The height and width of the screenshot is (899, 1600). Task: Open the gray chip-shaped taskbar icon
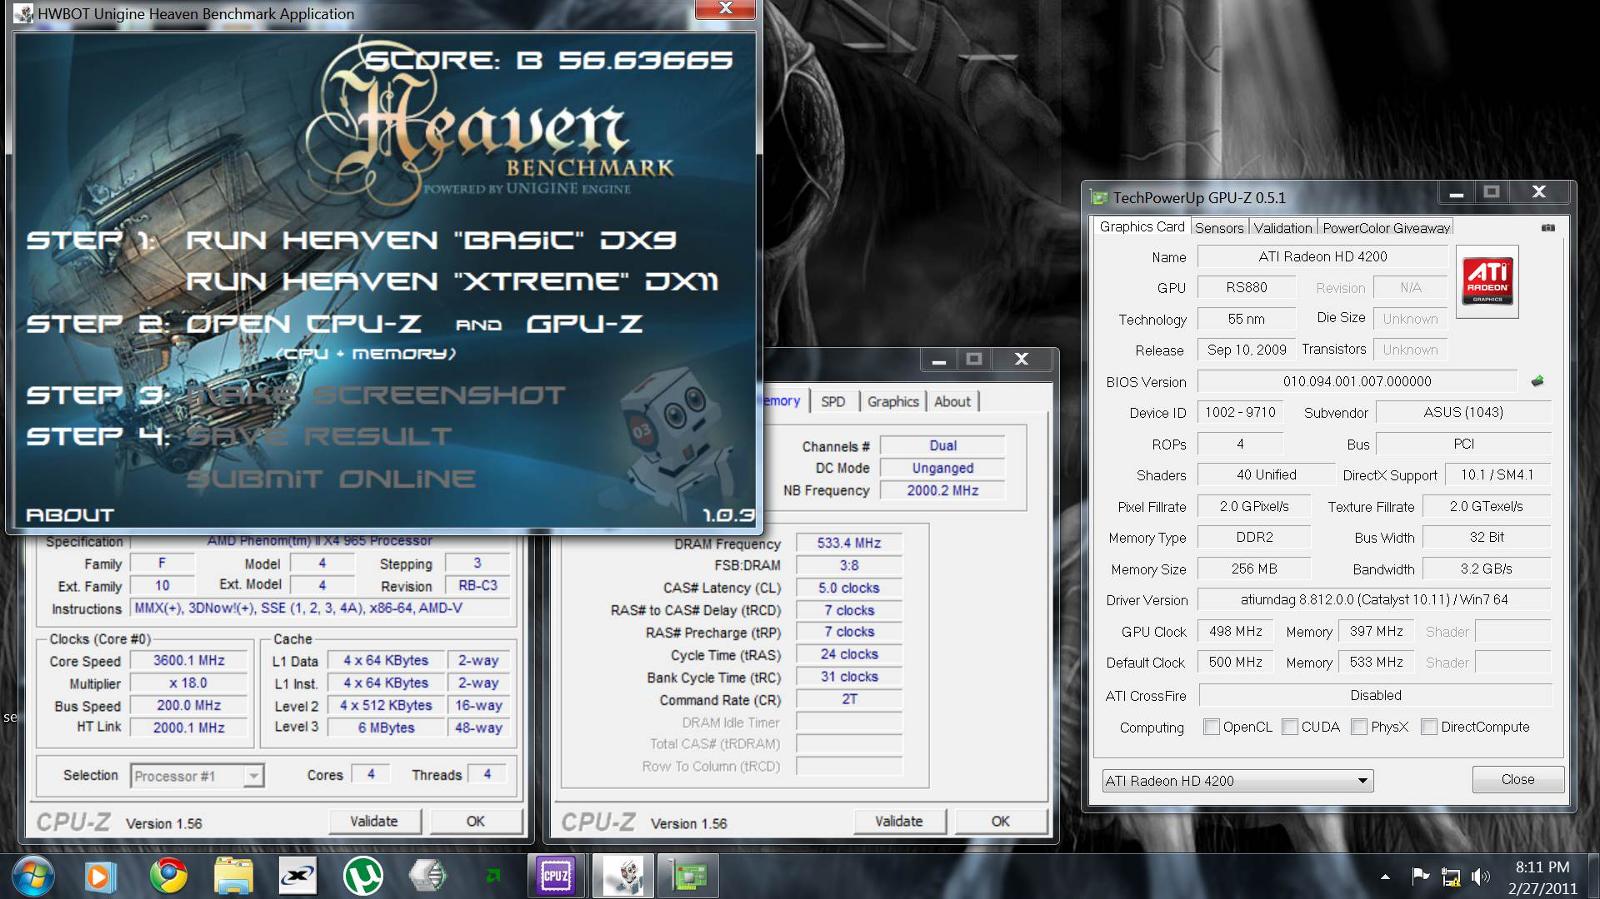pyautogui.click(x=427, y=876)
